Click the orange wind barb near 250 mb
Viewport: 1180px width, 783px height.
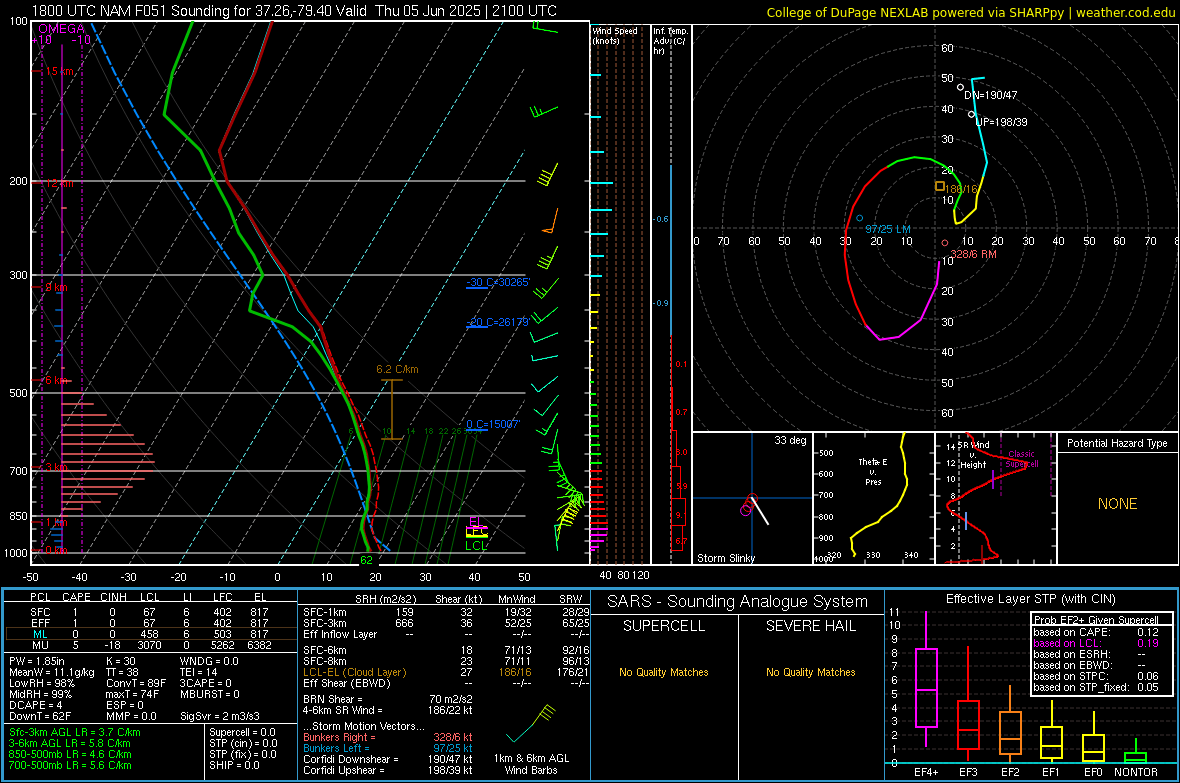click(x=551, y=222)
